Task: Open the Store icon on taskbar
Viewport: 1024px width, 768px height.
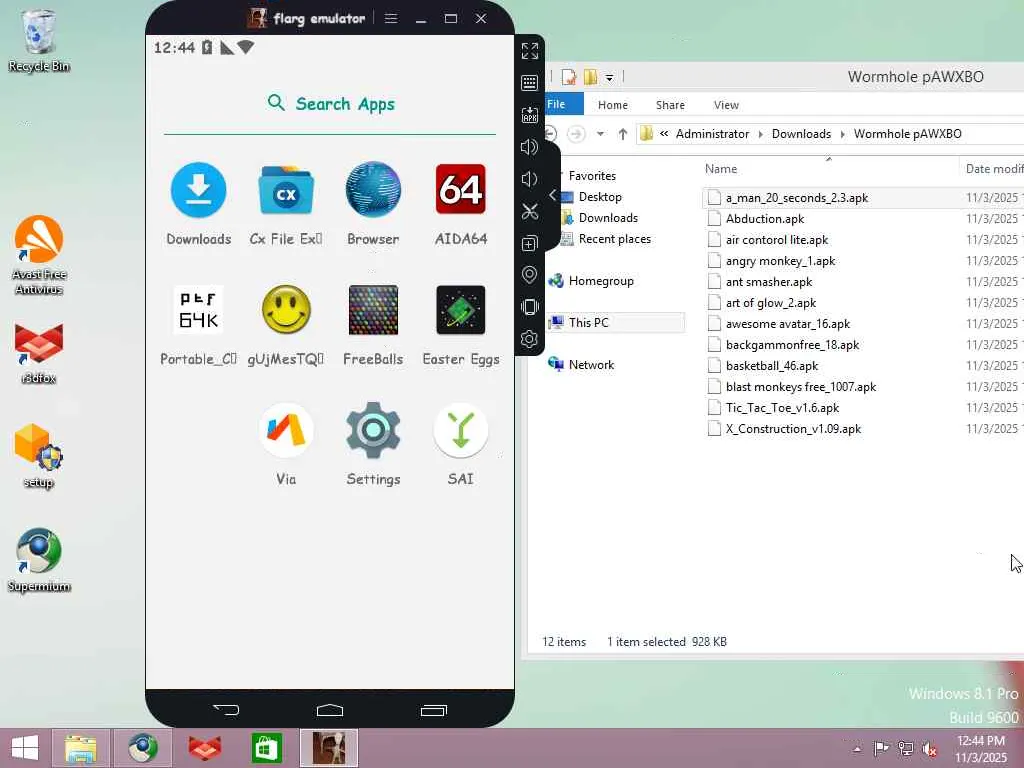Action: (266, 748)
